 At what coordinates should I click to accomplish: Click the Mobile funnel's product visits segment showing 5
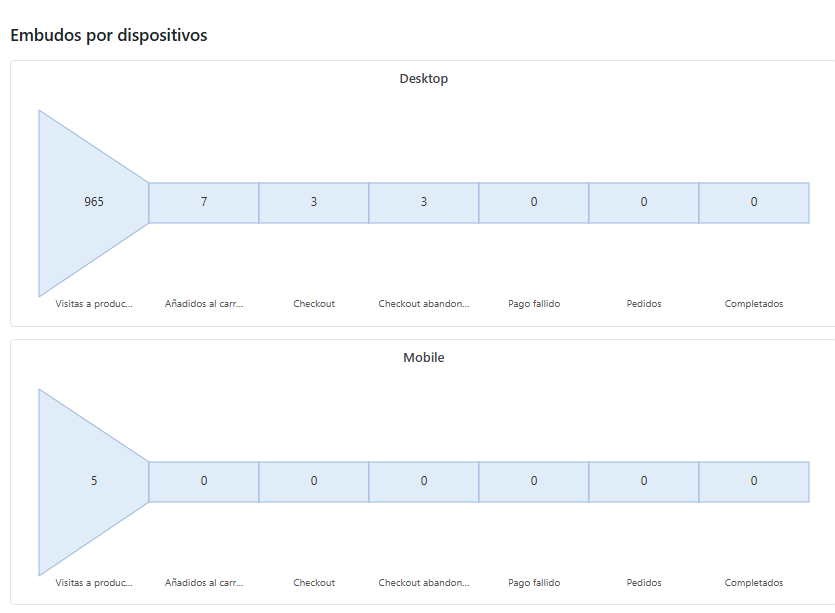(93, 481)
